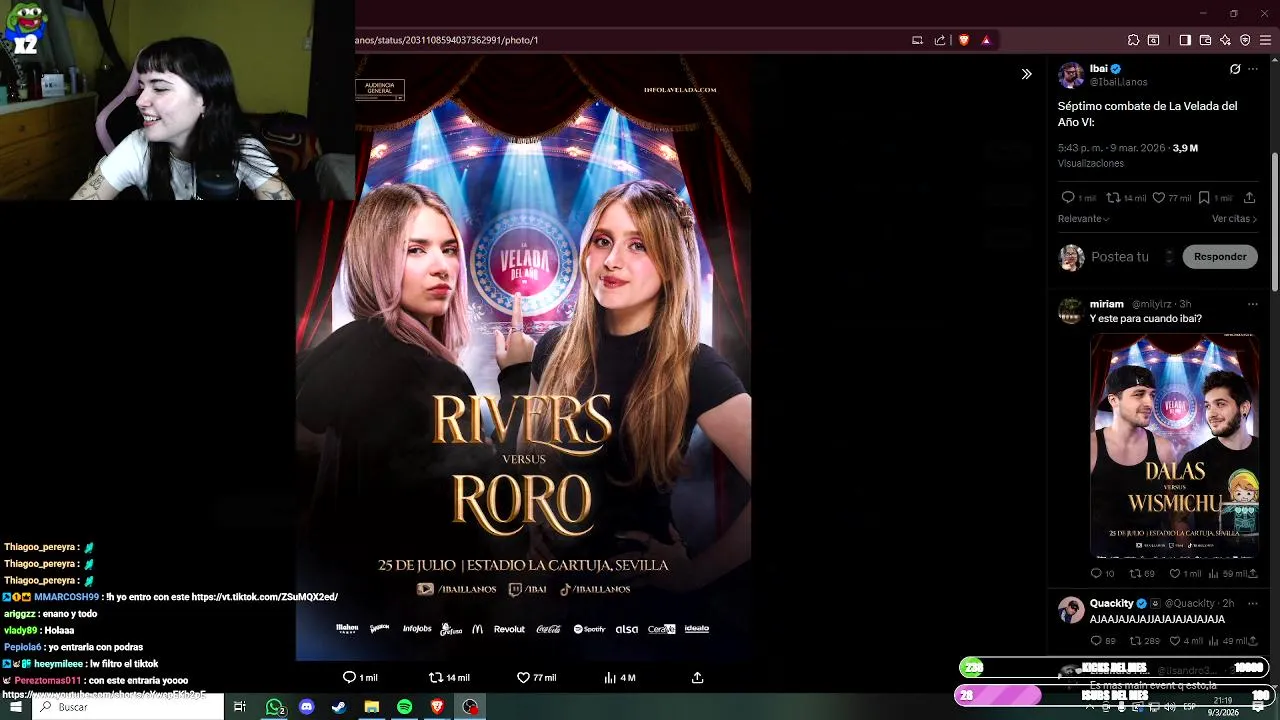Open Brave Leo AI sparkle icon
Screen dimensions: 1280x720
click(x=1225, y=40)
